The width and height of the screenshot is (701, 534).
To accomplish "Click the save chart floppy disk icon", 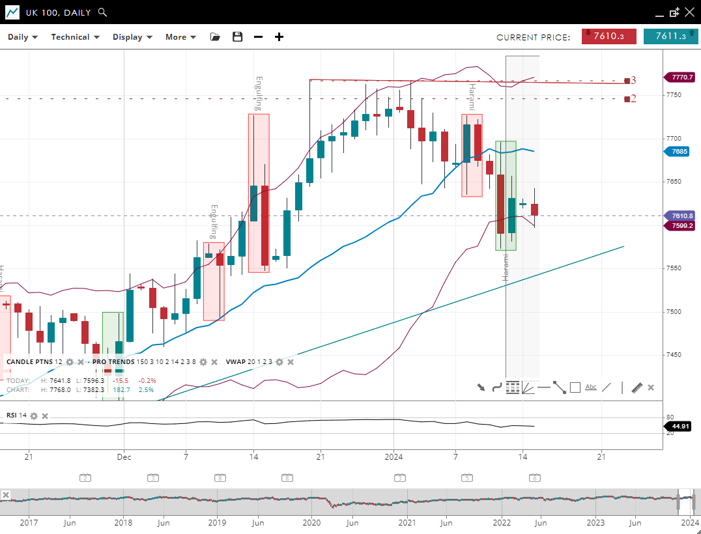I will point(237,37).
